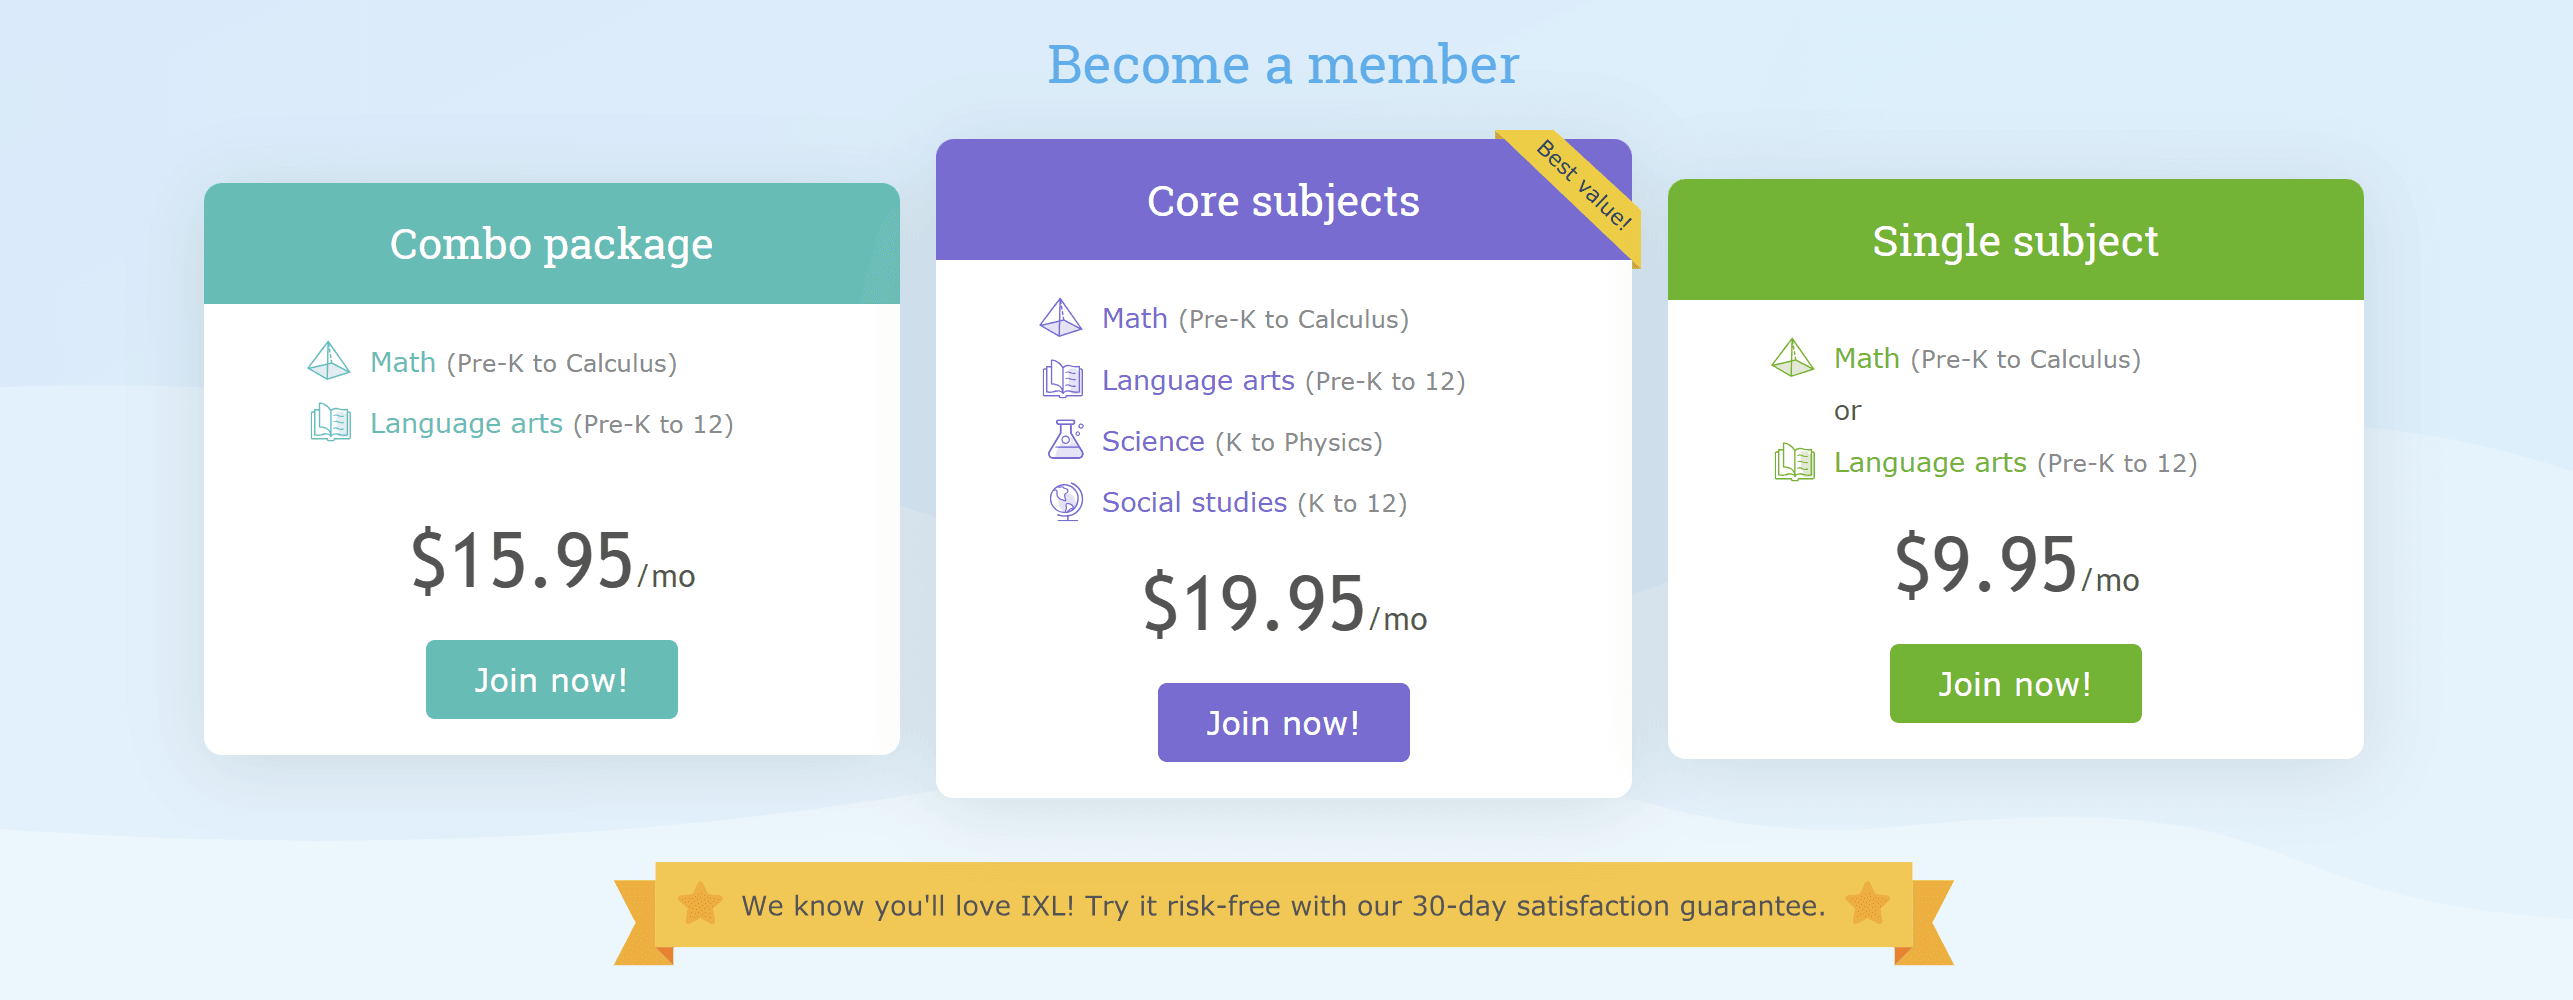
Task: Select the Math icon in Single subject plan
Action: [x=1792, y=355]
